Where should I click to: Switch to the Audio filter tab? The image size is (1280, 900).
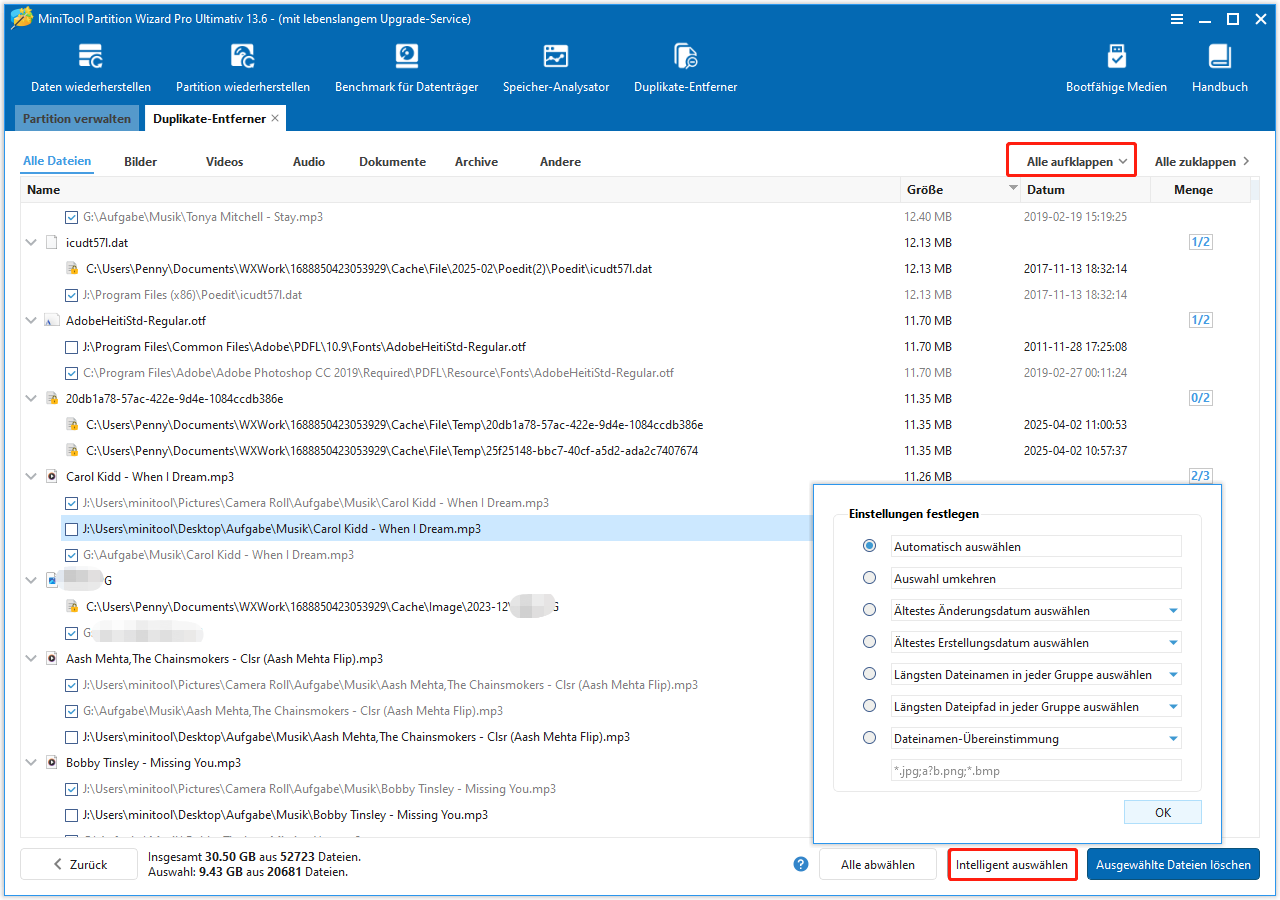click(309, 162)
